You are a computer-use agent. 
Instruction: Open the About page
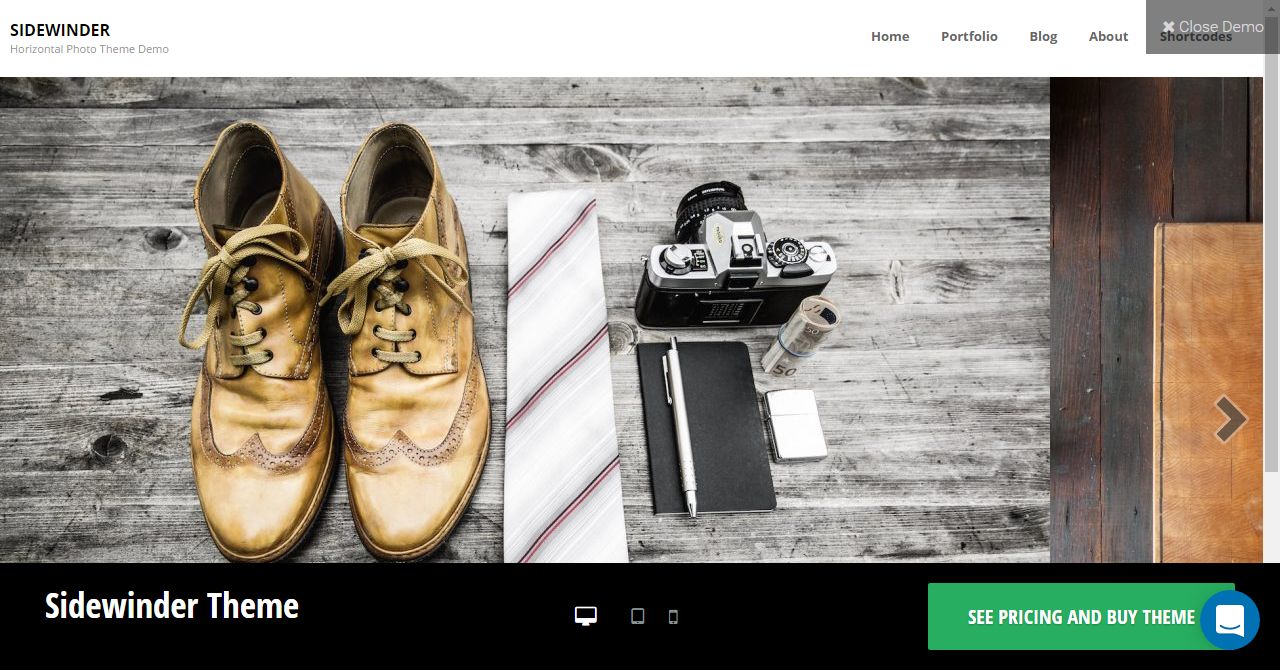click(x=1108, y=36)
